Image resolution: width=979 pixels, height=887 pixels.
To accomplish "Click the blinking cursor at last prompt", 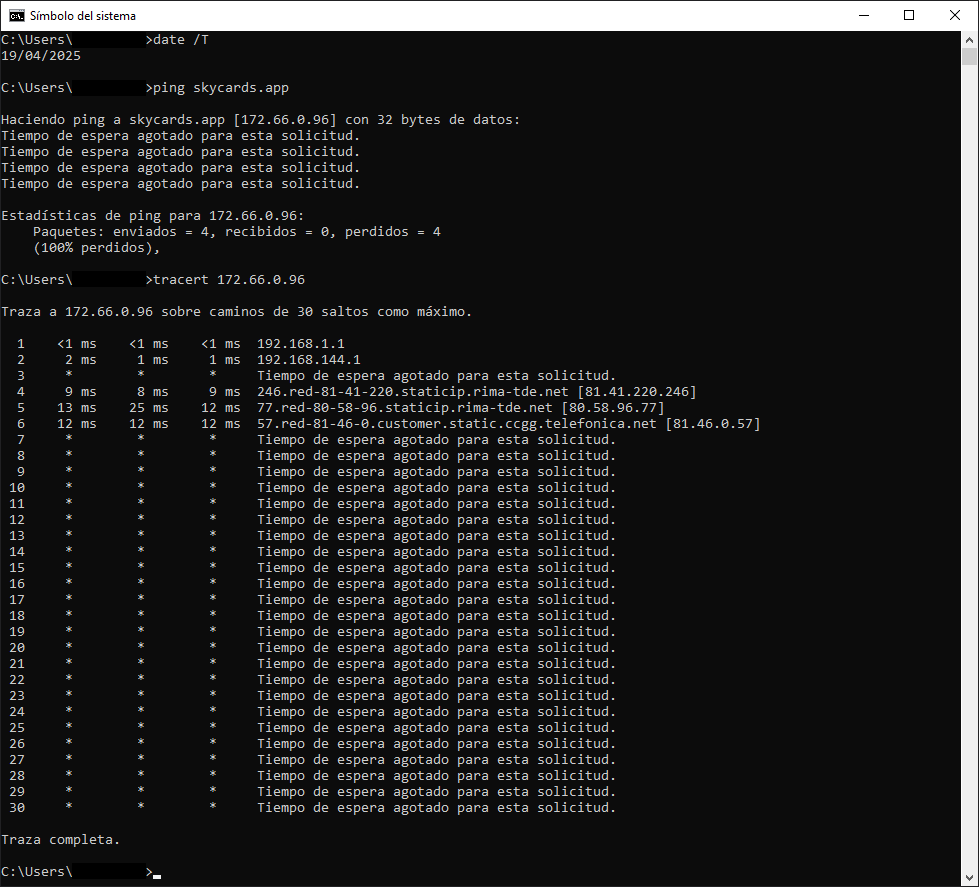I will (157, 874).
